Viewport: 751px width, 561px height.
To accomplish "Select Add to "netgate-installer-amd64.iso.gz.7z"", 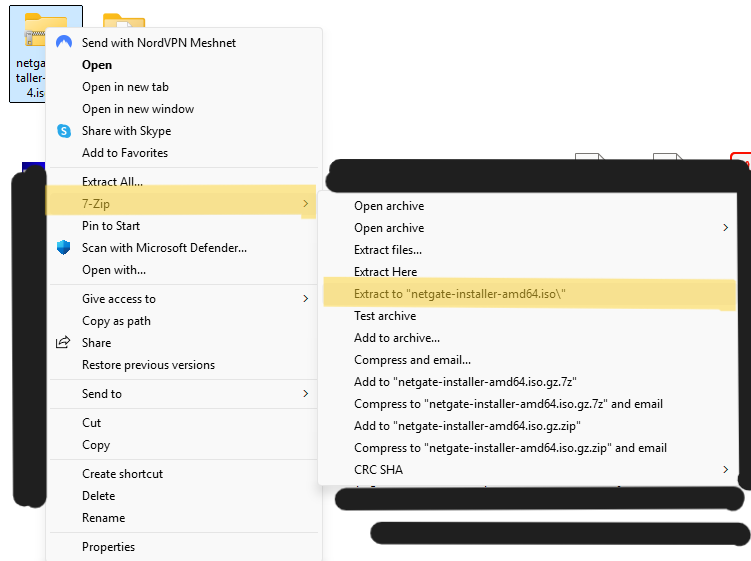I will 529,382.
